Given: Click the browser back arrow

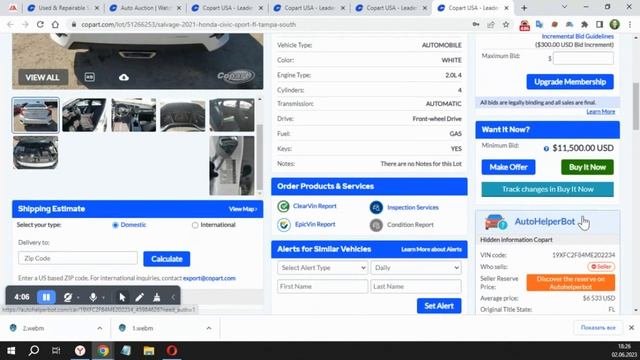Looking at the screenshot, I should 10,24.
